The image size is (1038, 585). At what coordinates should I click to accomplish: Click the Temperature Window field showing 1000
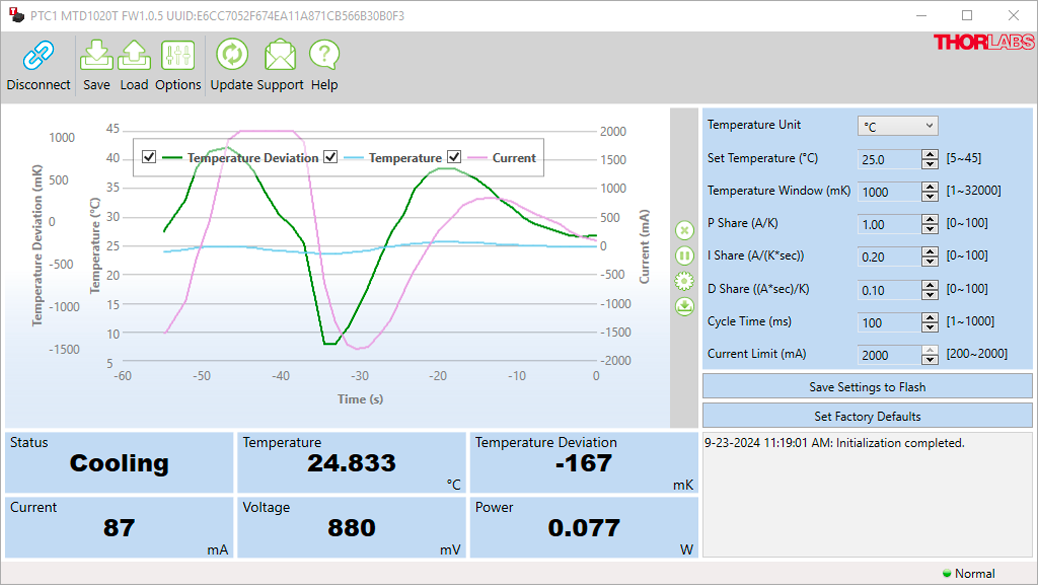[x=889, y=192]
